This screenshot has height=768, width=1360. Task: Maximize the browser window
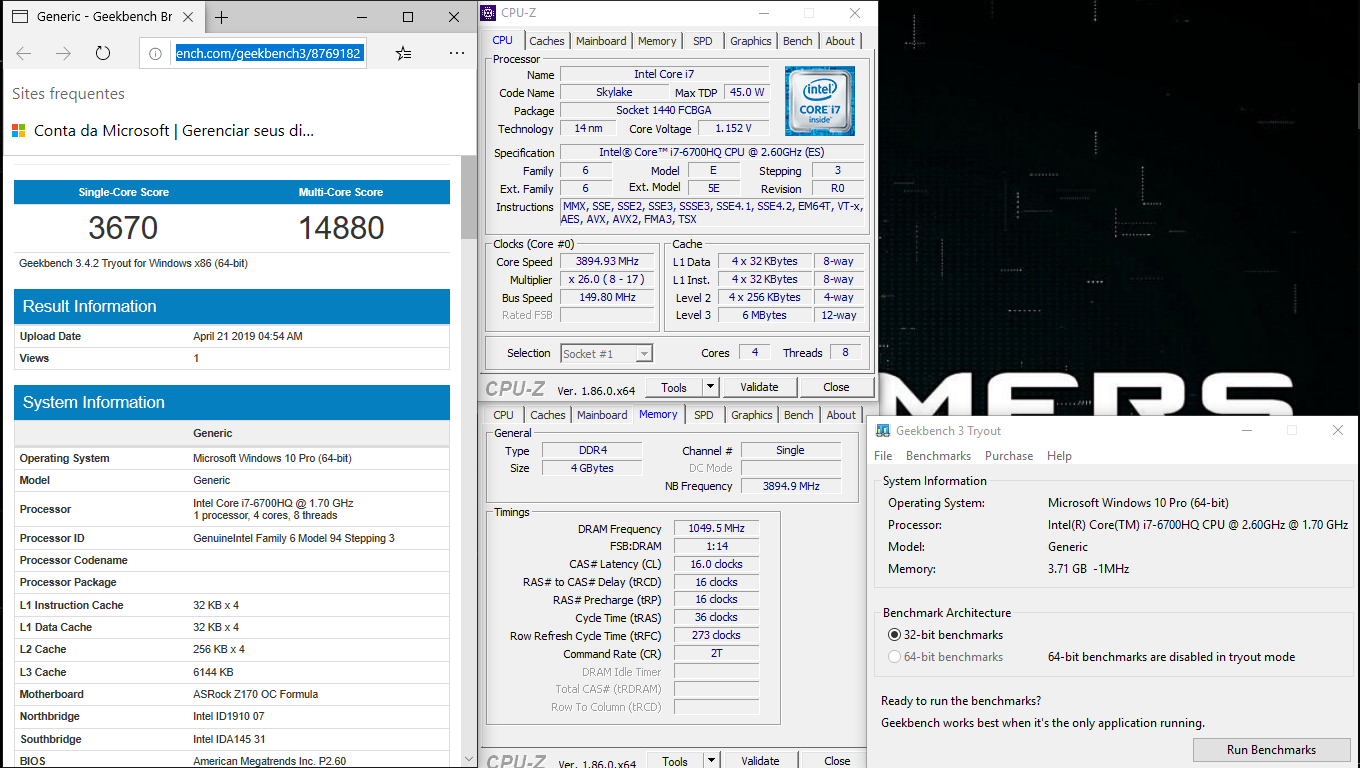[408, 17]
